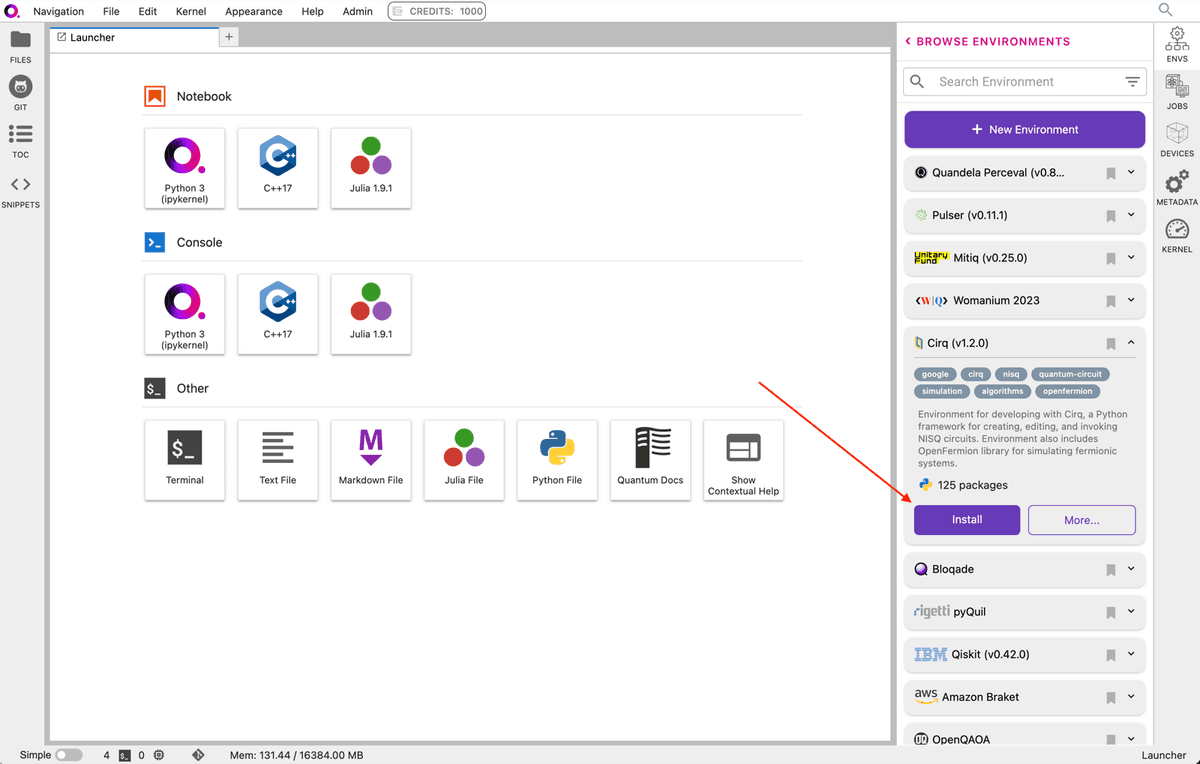
Task: Bookmark the Qiskit environment
Action: [1110, 655]
